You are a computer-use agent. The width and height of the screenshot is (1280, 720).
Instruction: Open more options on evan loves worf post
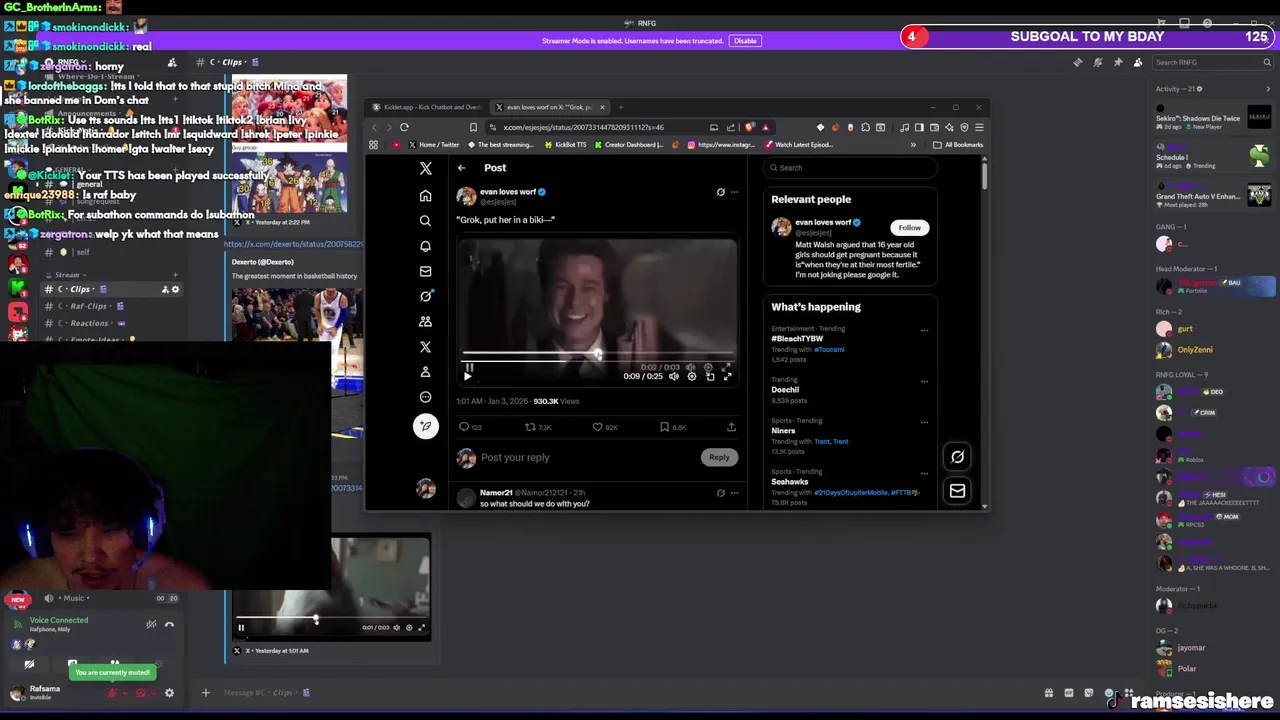tap(734, 192)
